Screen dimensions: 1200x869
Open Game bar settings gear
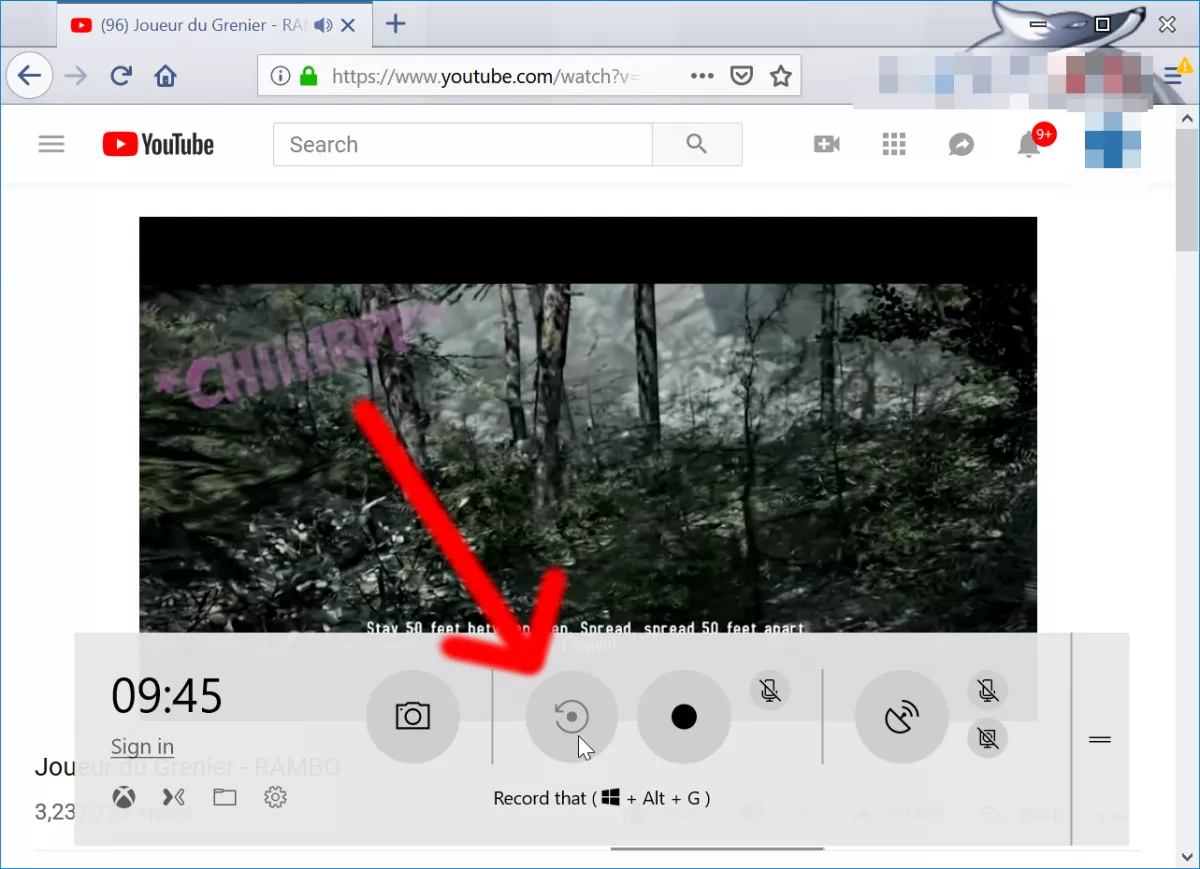pos(276,797)
